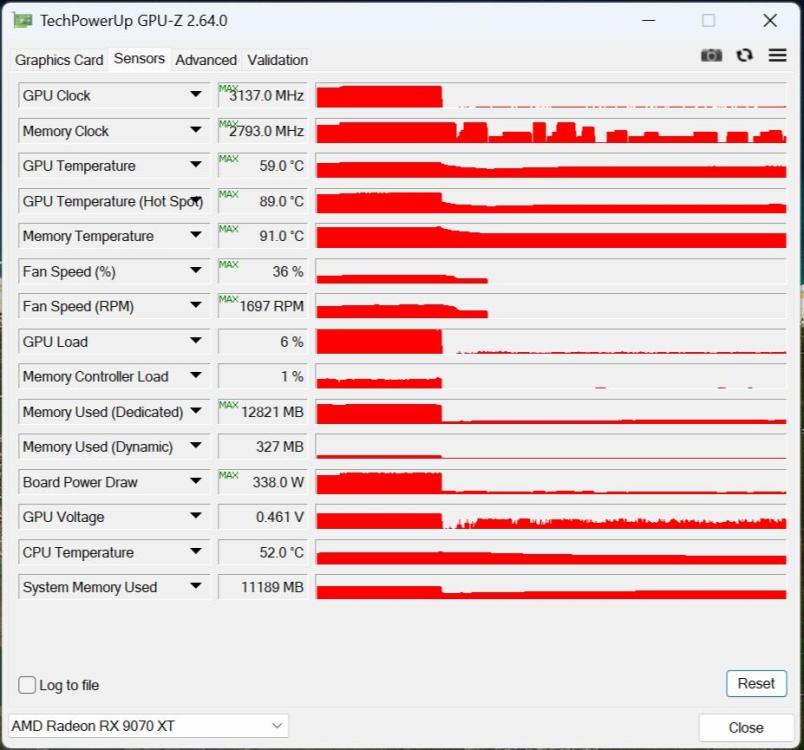Image resolution: width=804 pixels, height=750 pixels.
Task: Close GPU-Z with the title bar X
Action: click(770, 21)
